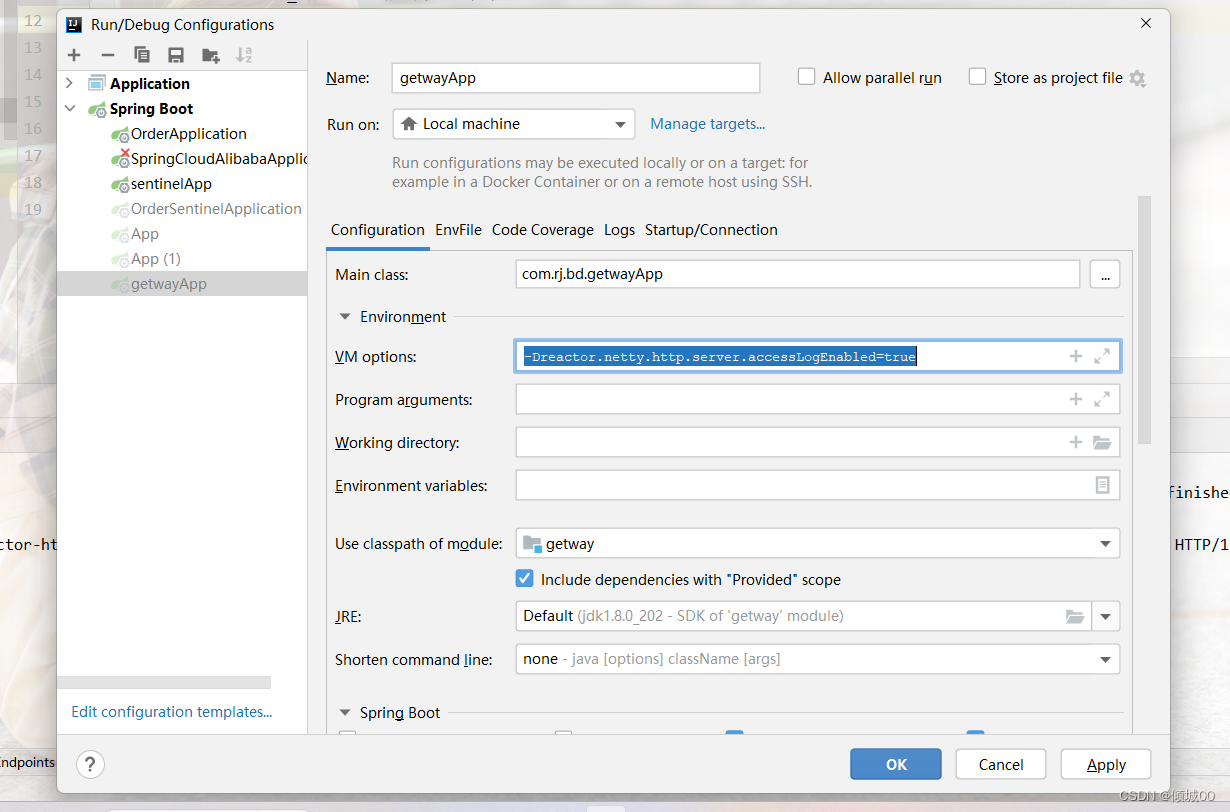Browse for main class with the ellipsis button
The image size is (1230, 812).
[x=1104, y=274]
